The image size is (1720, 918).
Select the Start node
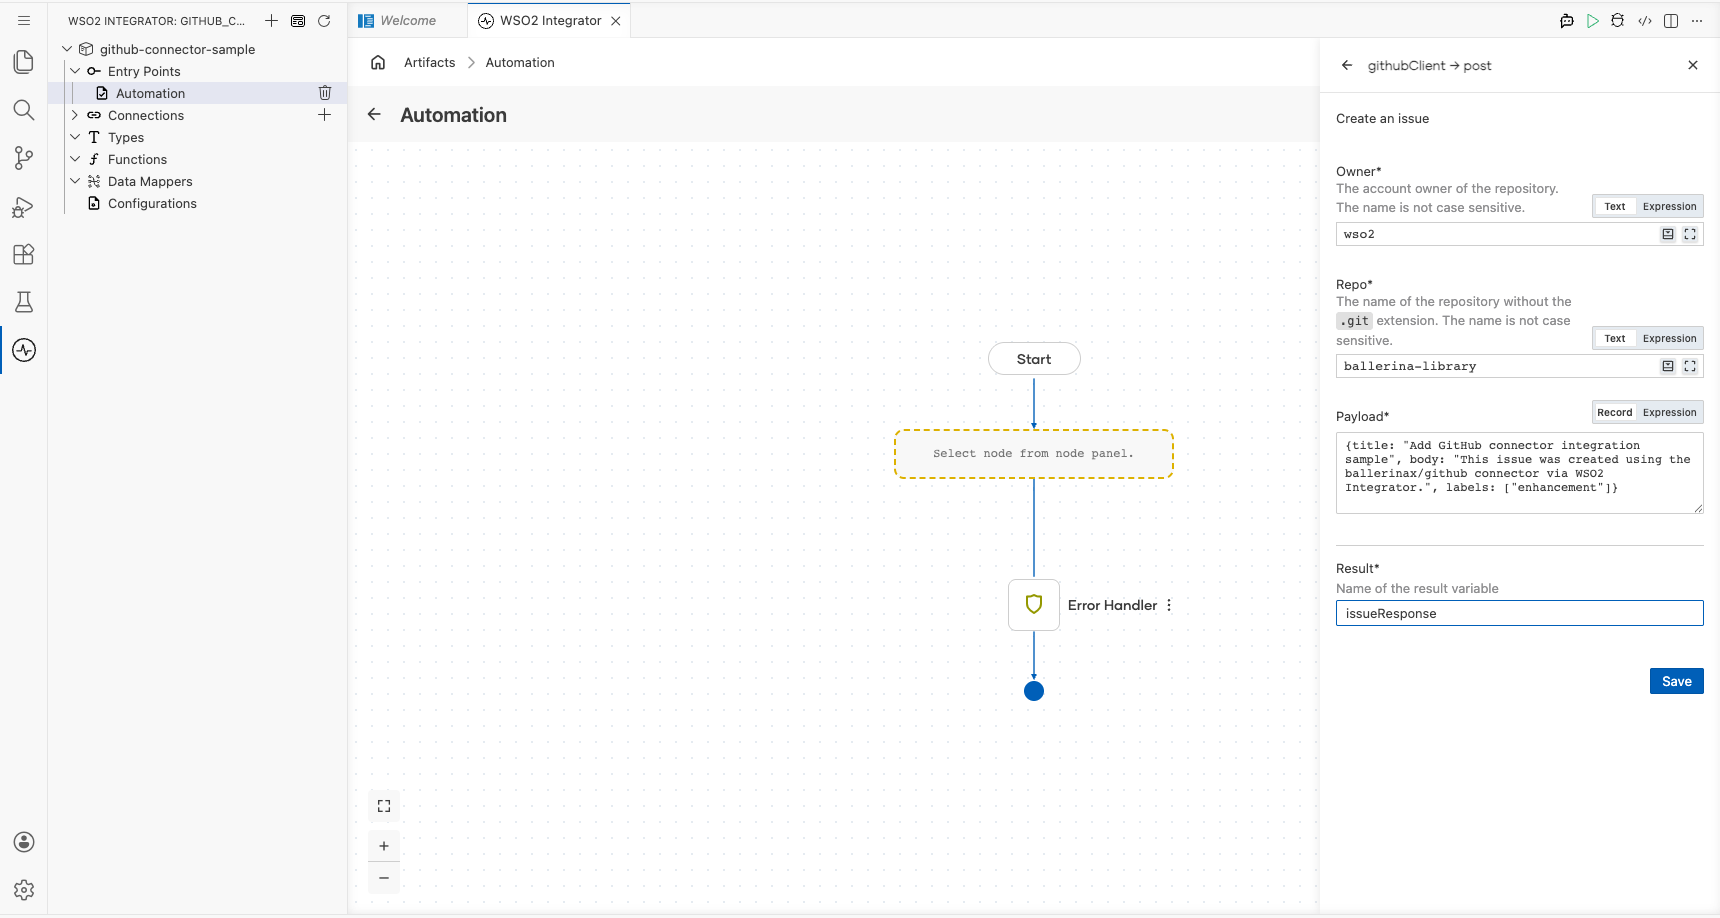click(1034, 359)
